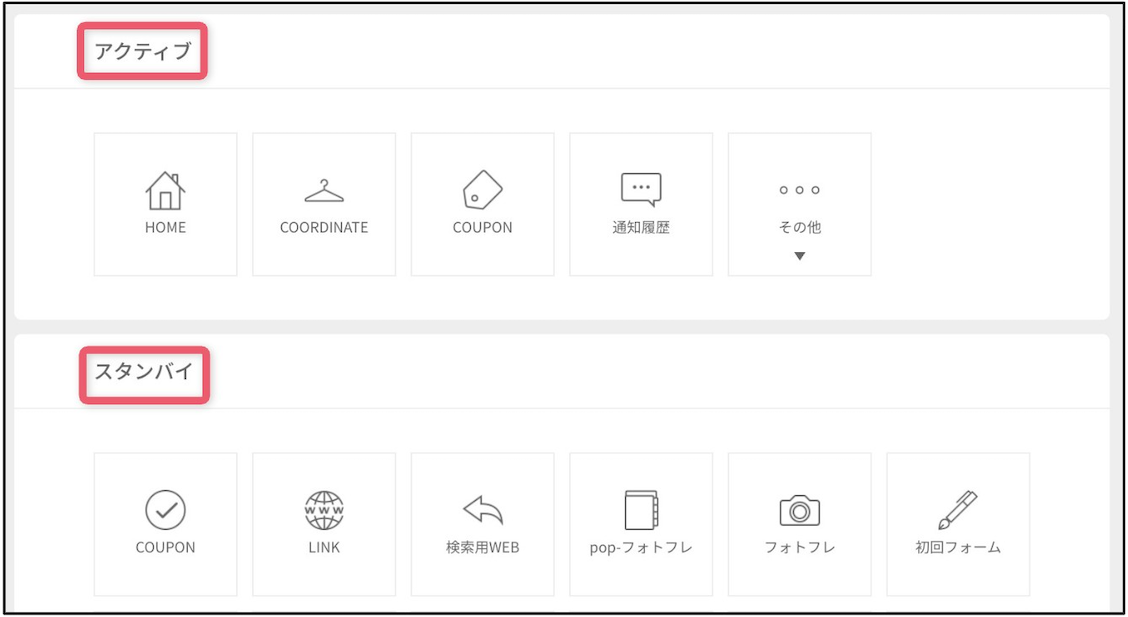
Task: Click the LINK label text
Action: click(324, 547)
